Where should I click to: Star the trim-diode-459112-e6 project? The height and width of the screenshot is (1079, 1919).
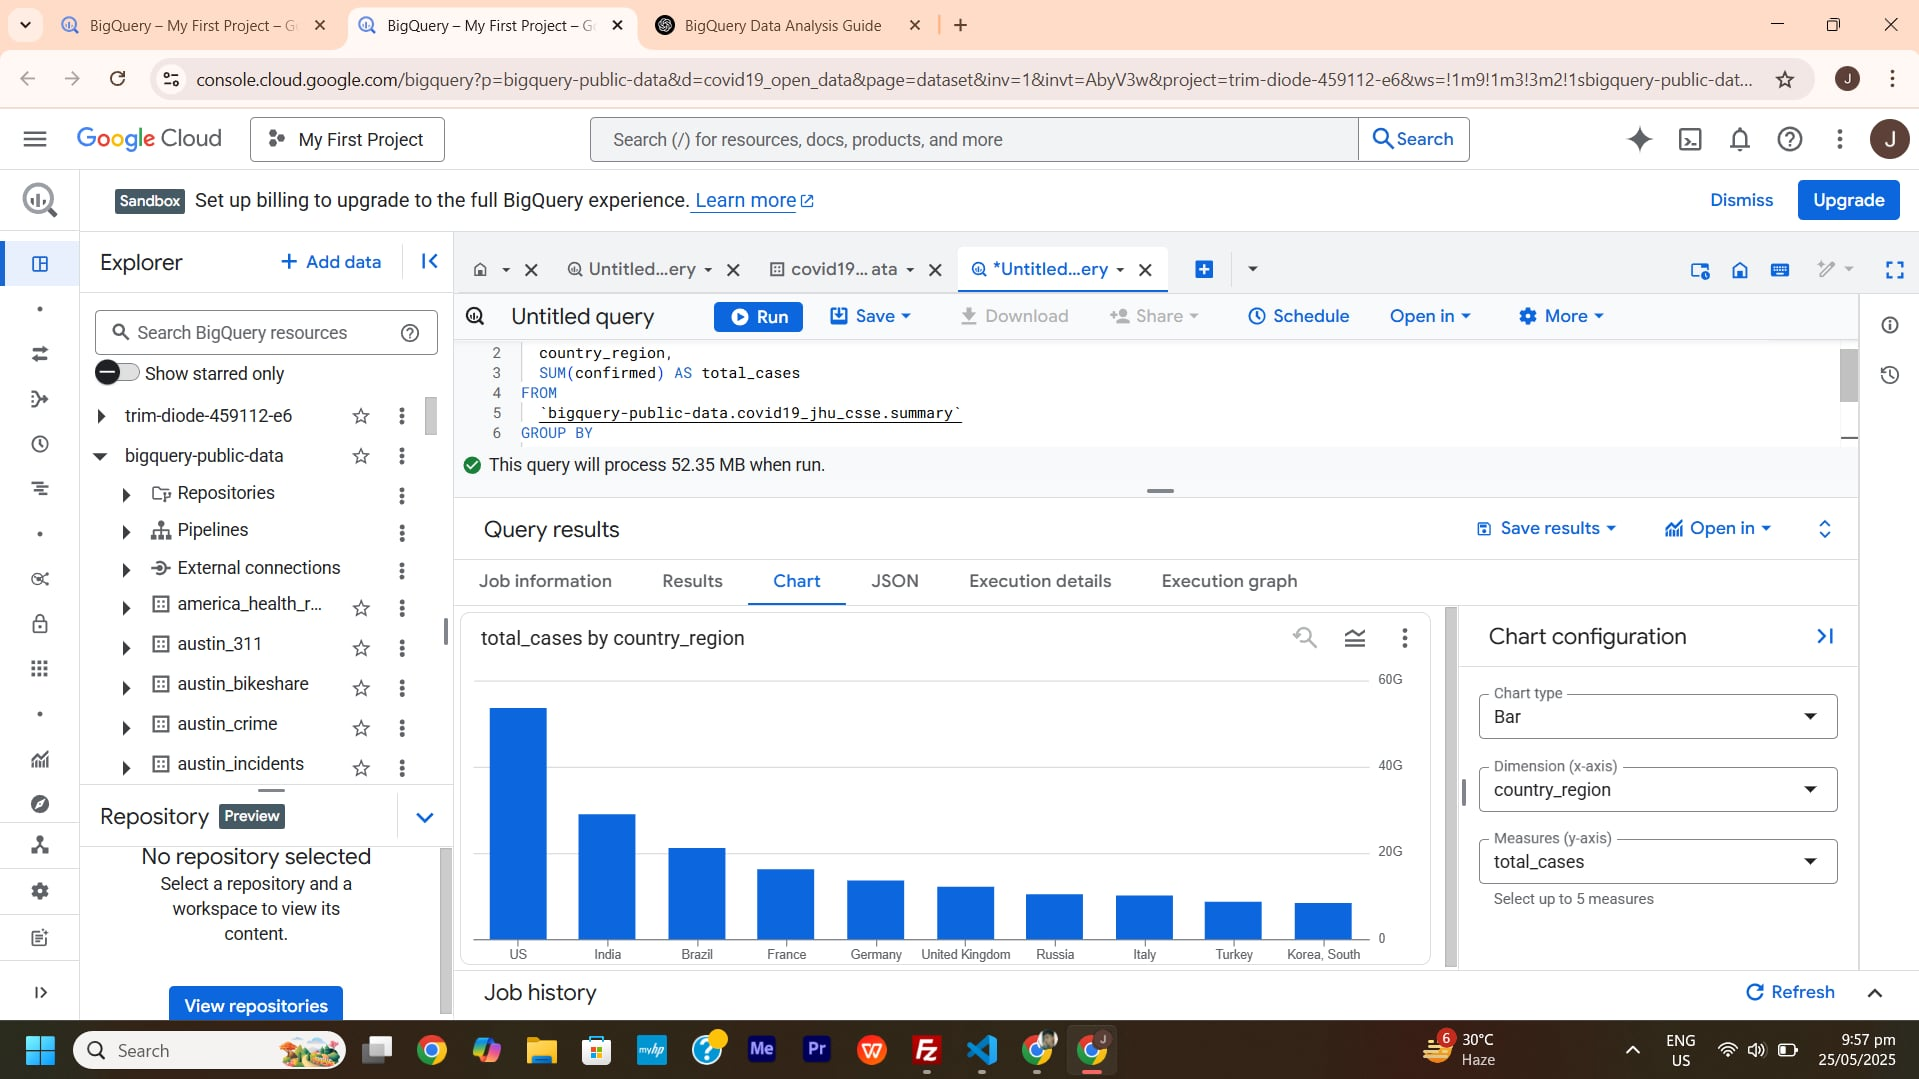(x=361, y=416)
